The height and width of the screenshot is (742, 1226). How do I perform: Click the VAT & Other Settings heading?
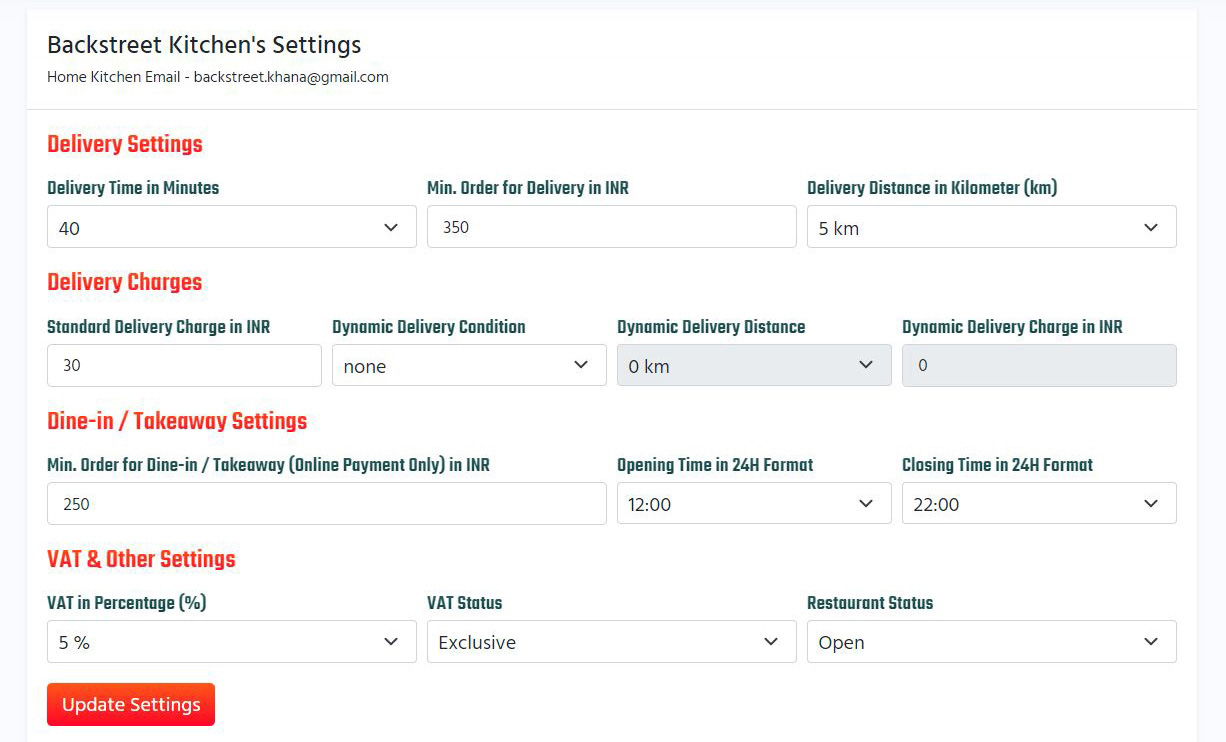coord(141,559)
